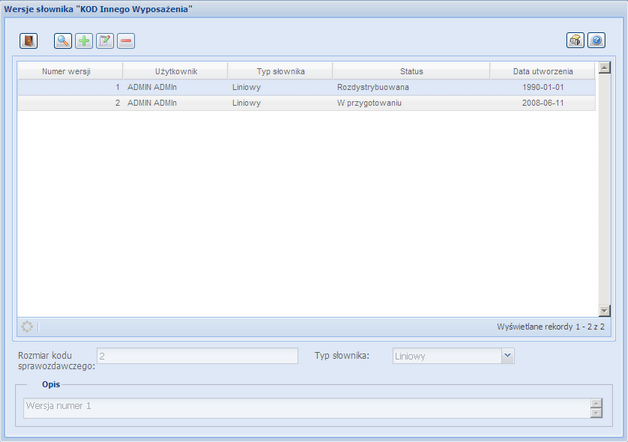The width and height of the screenshot is (628, 442).
Task: Click the Opis text area
Action: click(305, 408)
